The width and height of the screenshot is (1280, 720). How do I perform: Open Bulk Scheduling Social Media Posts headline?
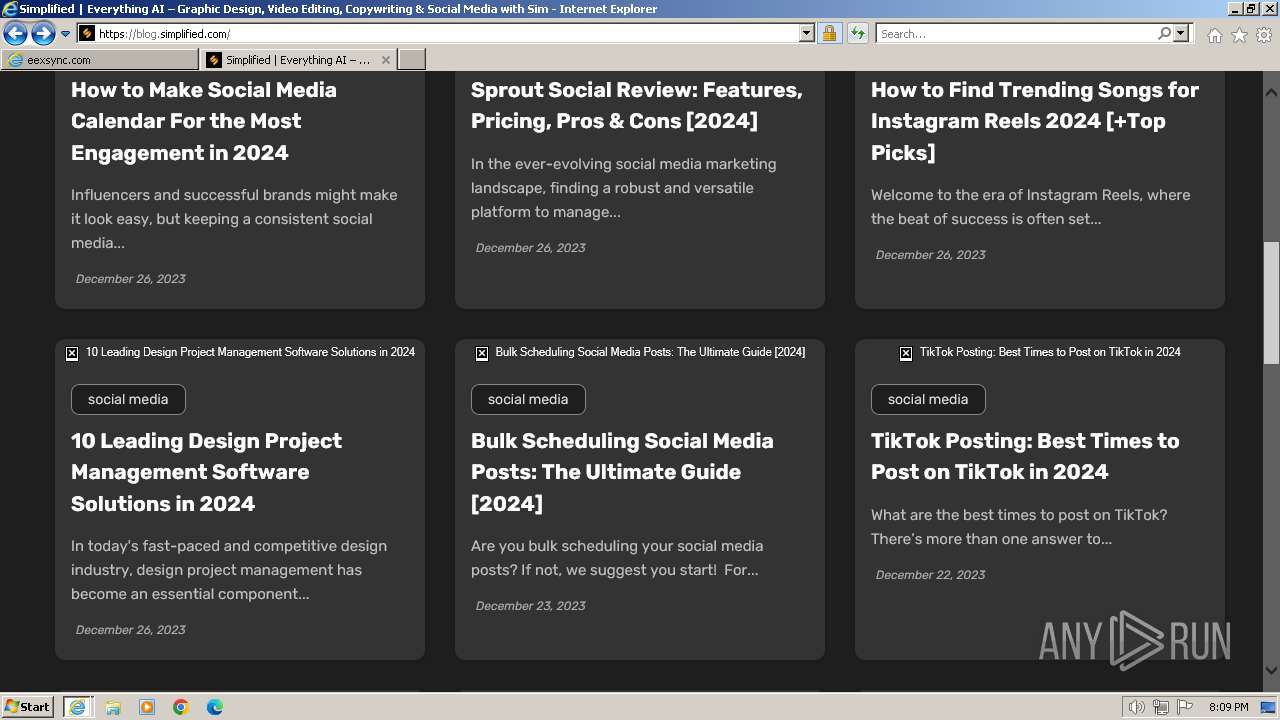622,472
